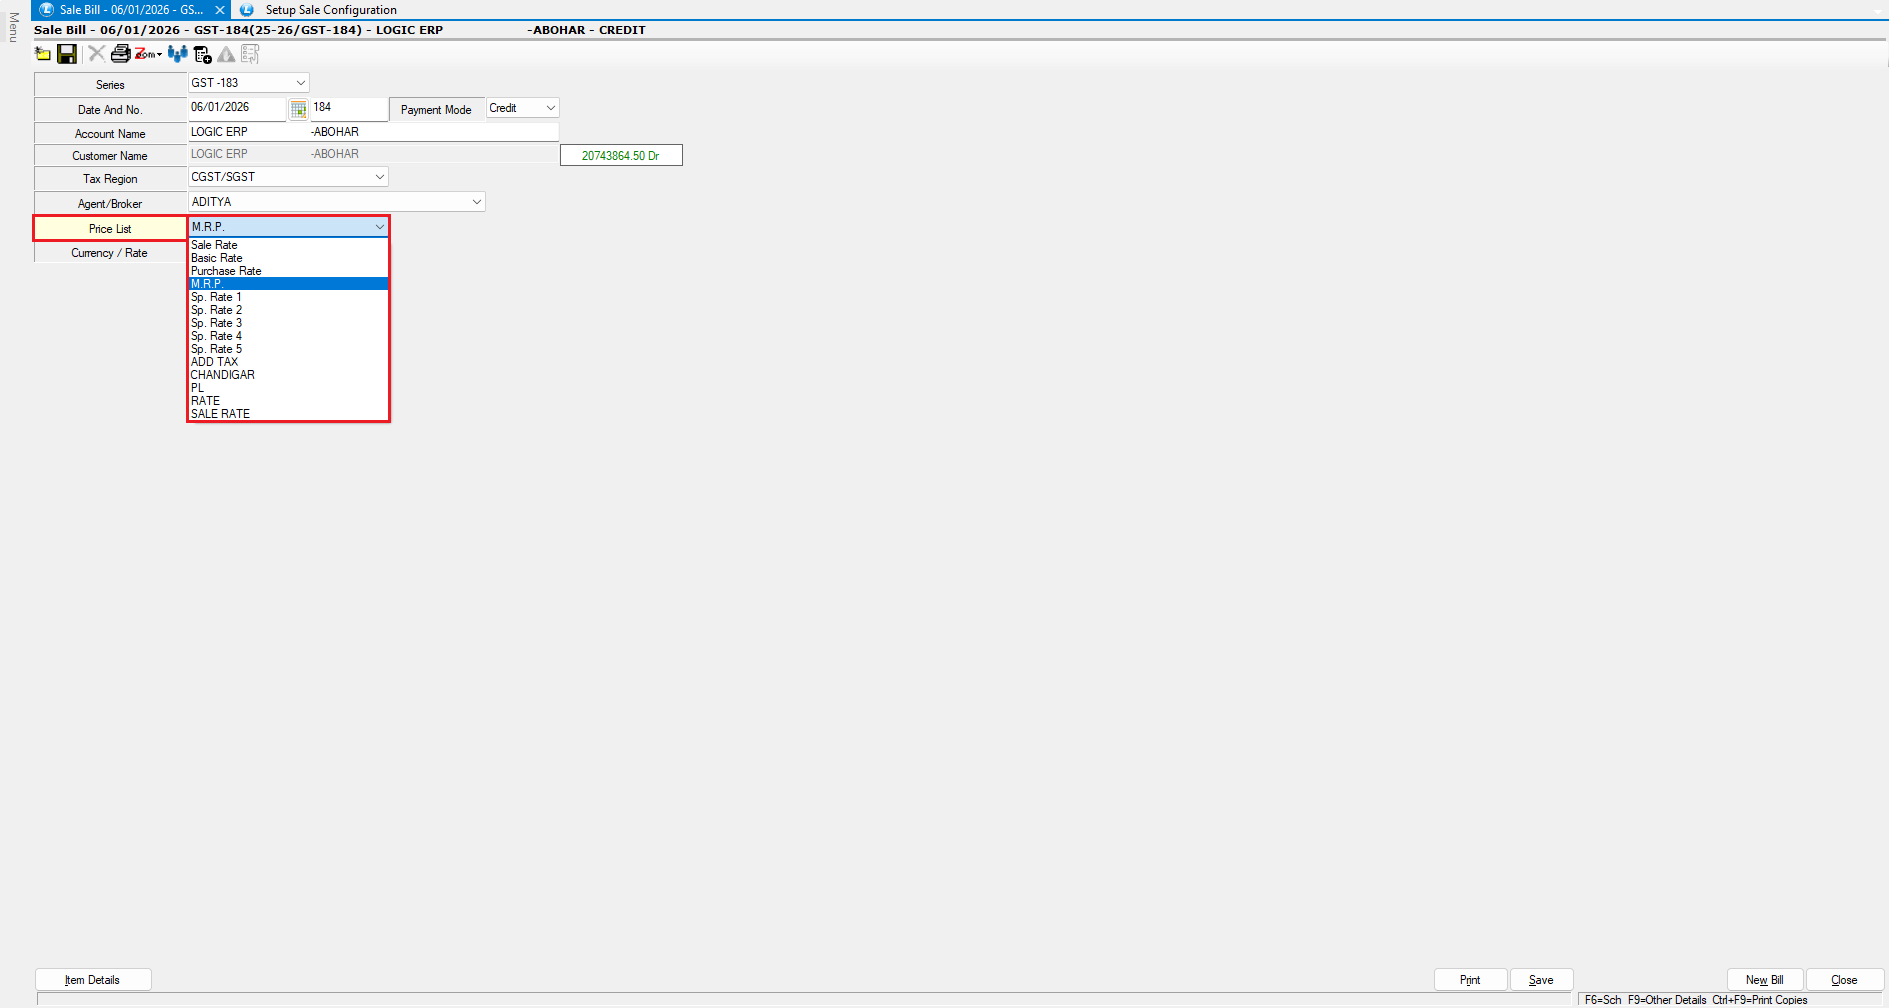Open the Agent/Broker dropdown
The height and width of the screenshot is (1008, 1889).
click(476, 202)
